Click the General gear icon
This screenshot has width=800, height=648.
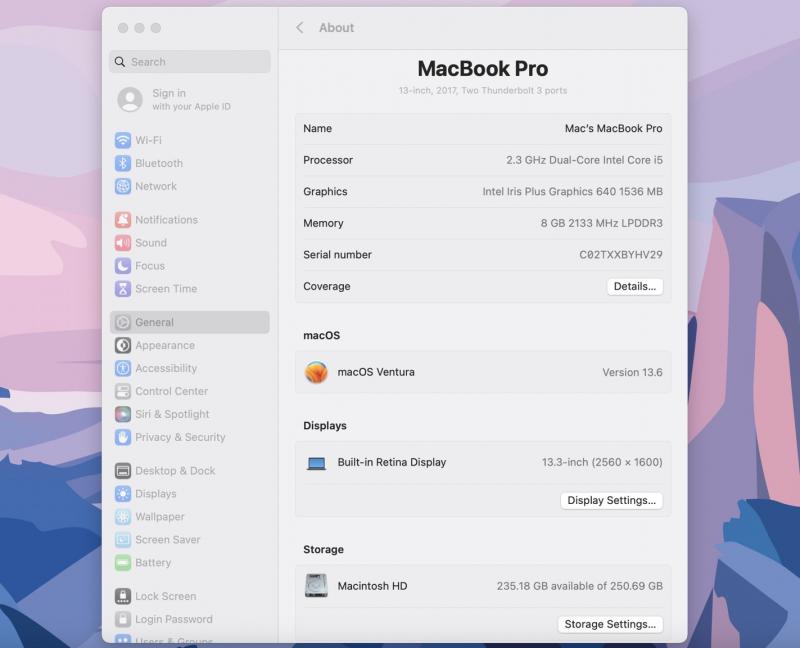click(122, 322)
